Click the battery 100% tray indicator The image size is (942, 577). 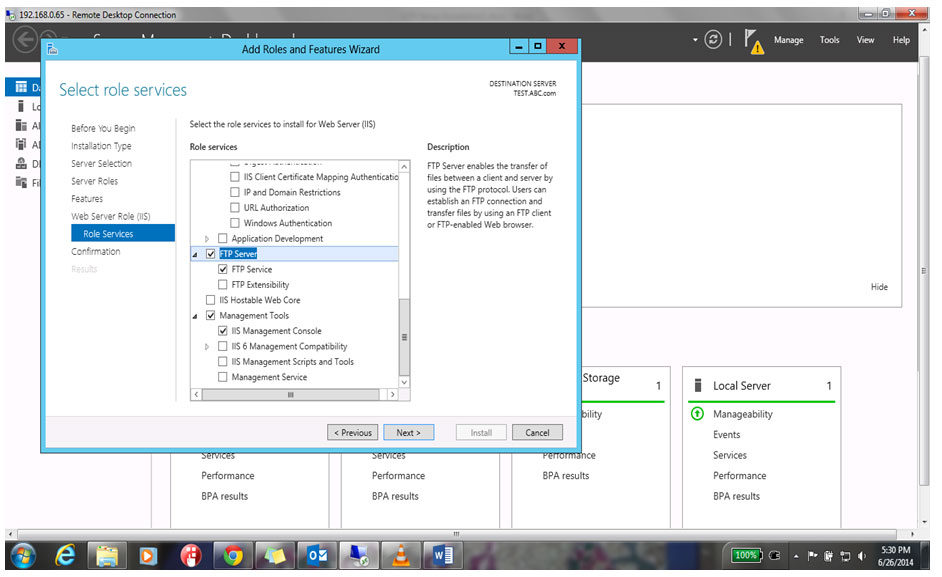tap(746, 555)
